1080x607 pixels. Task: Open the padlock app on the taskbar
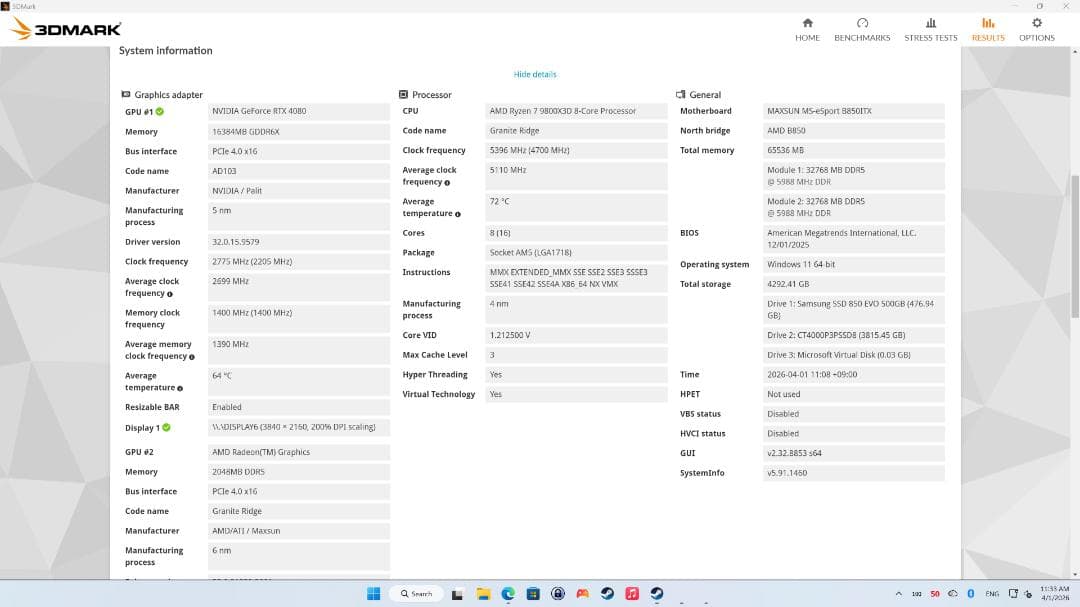pos(557,594)
